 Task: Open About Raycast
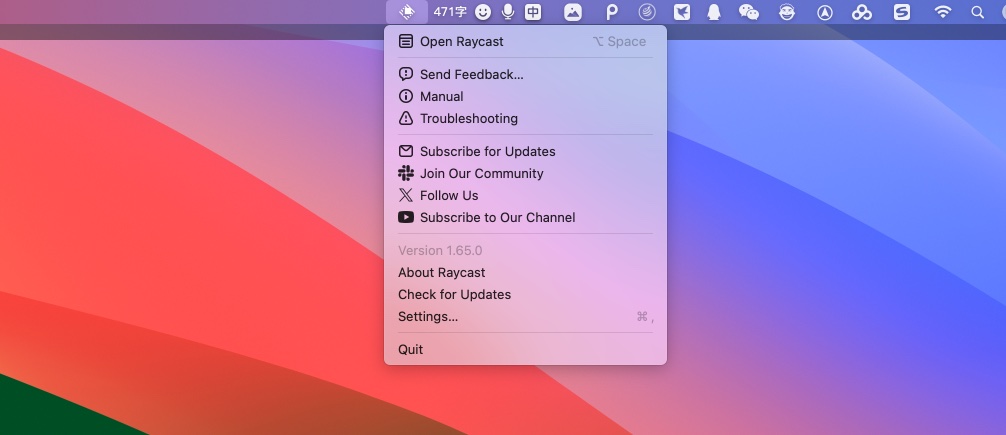pyautogui.click(x=525, y=272)
